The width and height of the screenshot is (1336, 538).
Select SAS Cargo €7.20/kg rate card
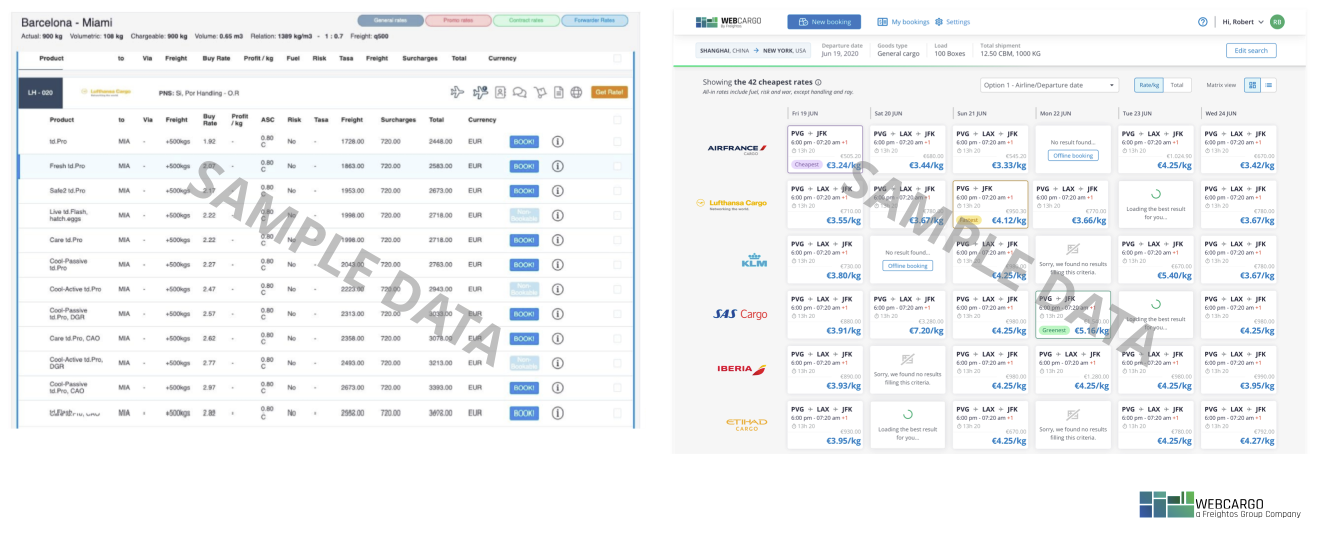coord(908,314)
